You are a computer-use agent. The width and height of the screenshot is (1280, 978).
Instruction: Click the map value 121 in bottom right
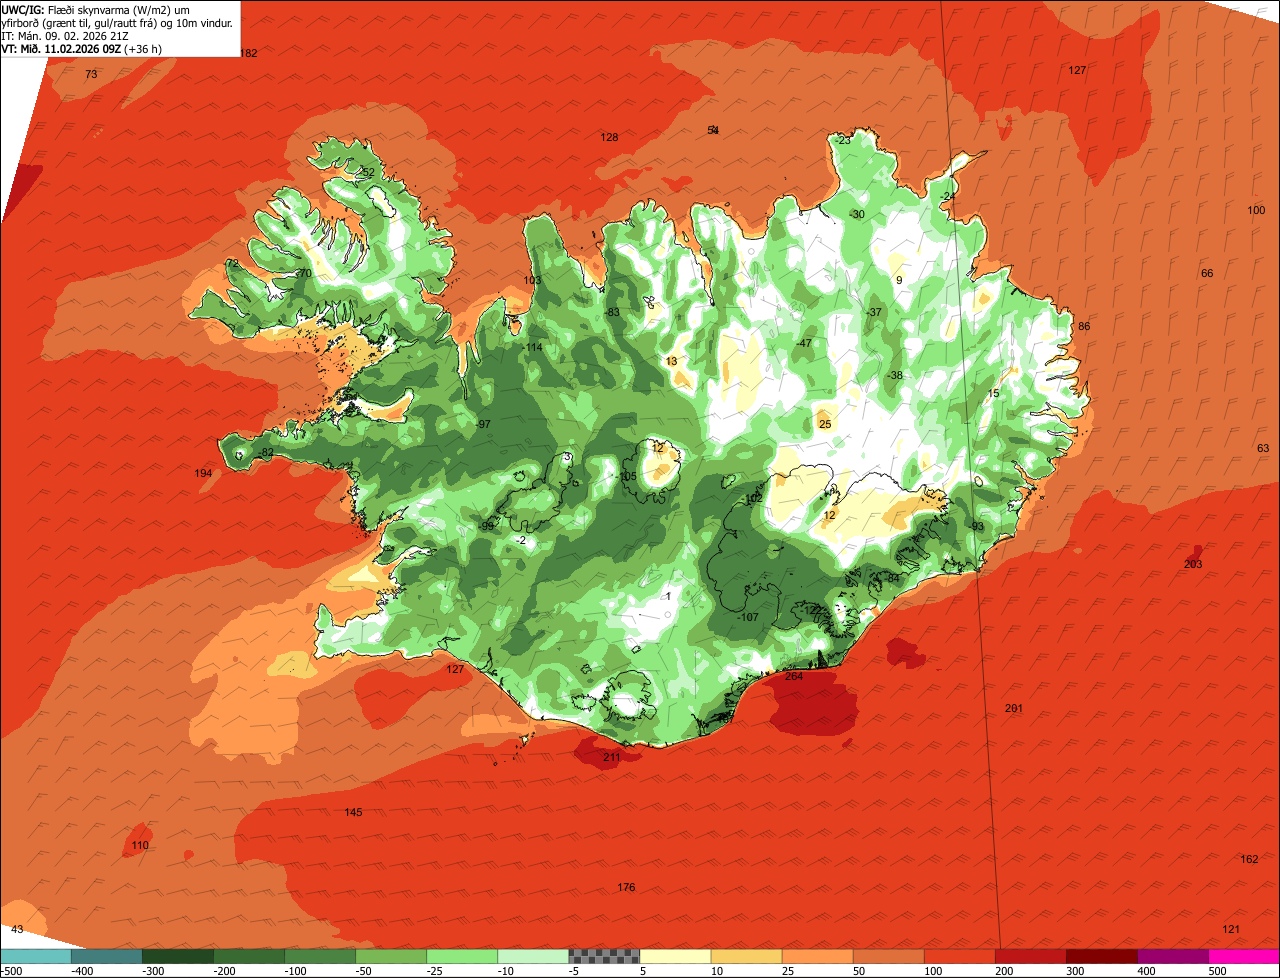[x=1231, y=930]
